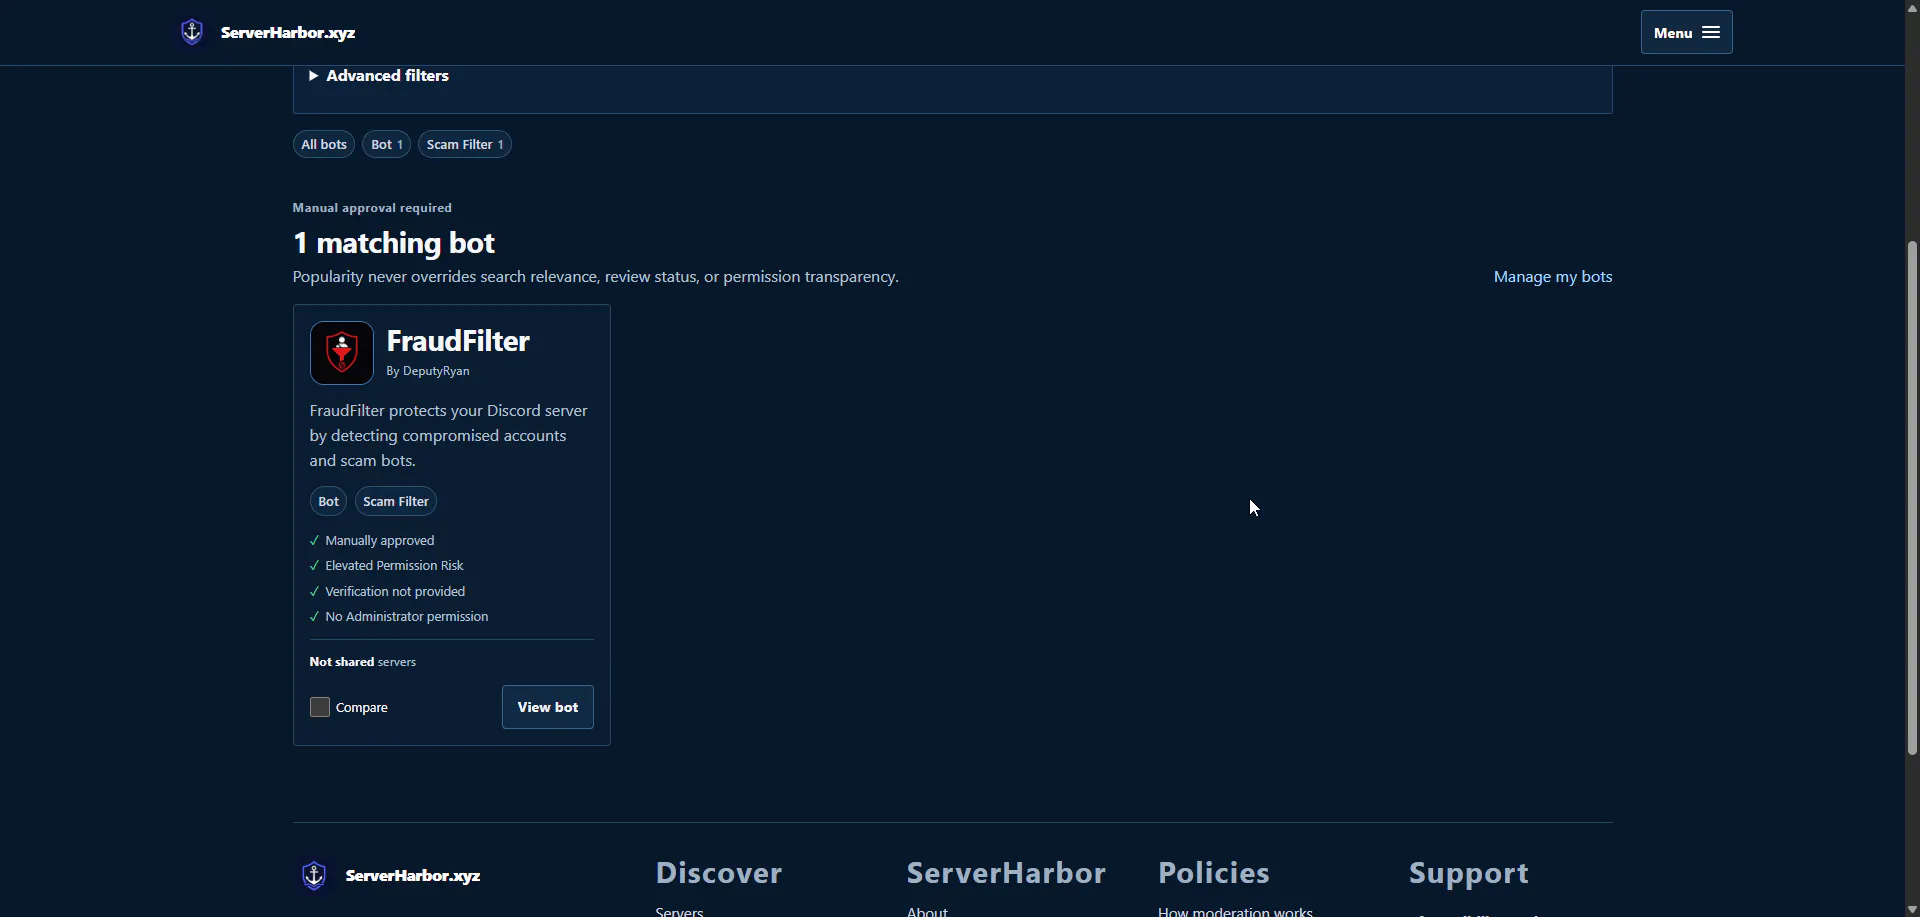Screen dimensions: 1920x917
Task: Select the All bots filter chip
Action: [x=324, y=144]
